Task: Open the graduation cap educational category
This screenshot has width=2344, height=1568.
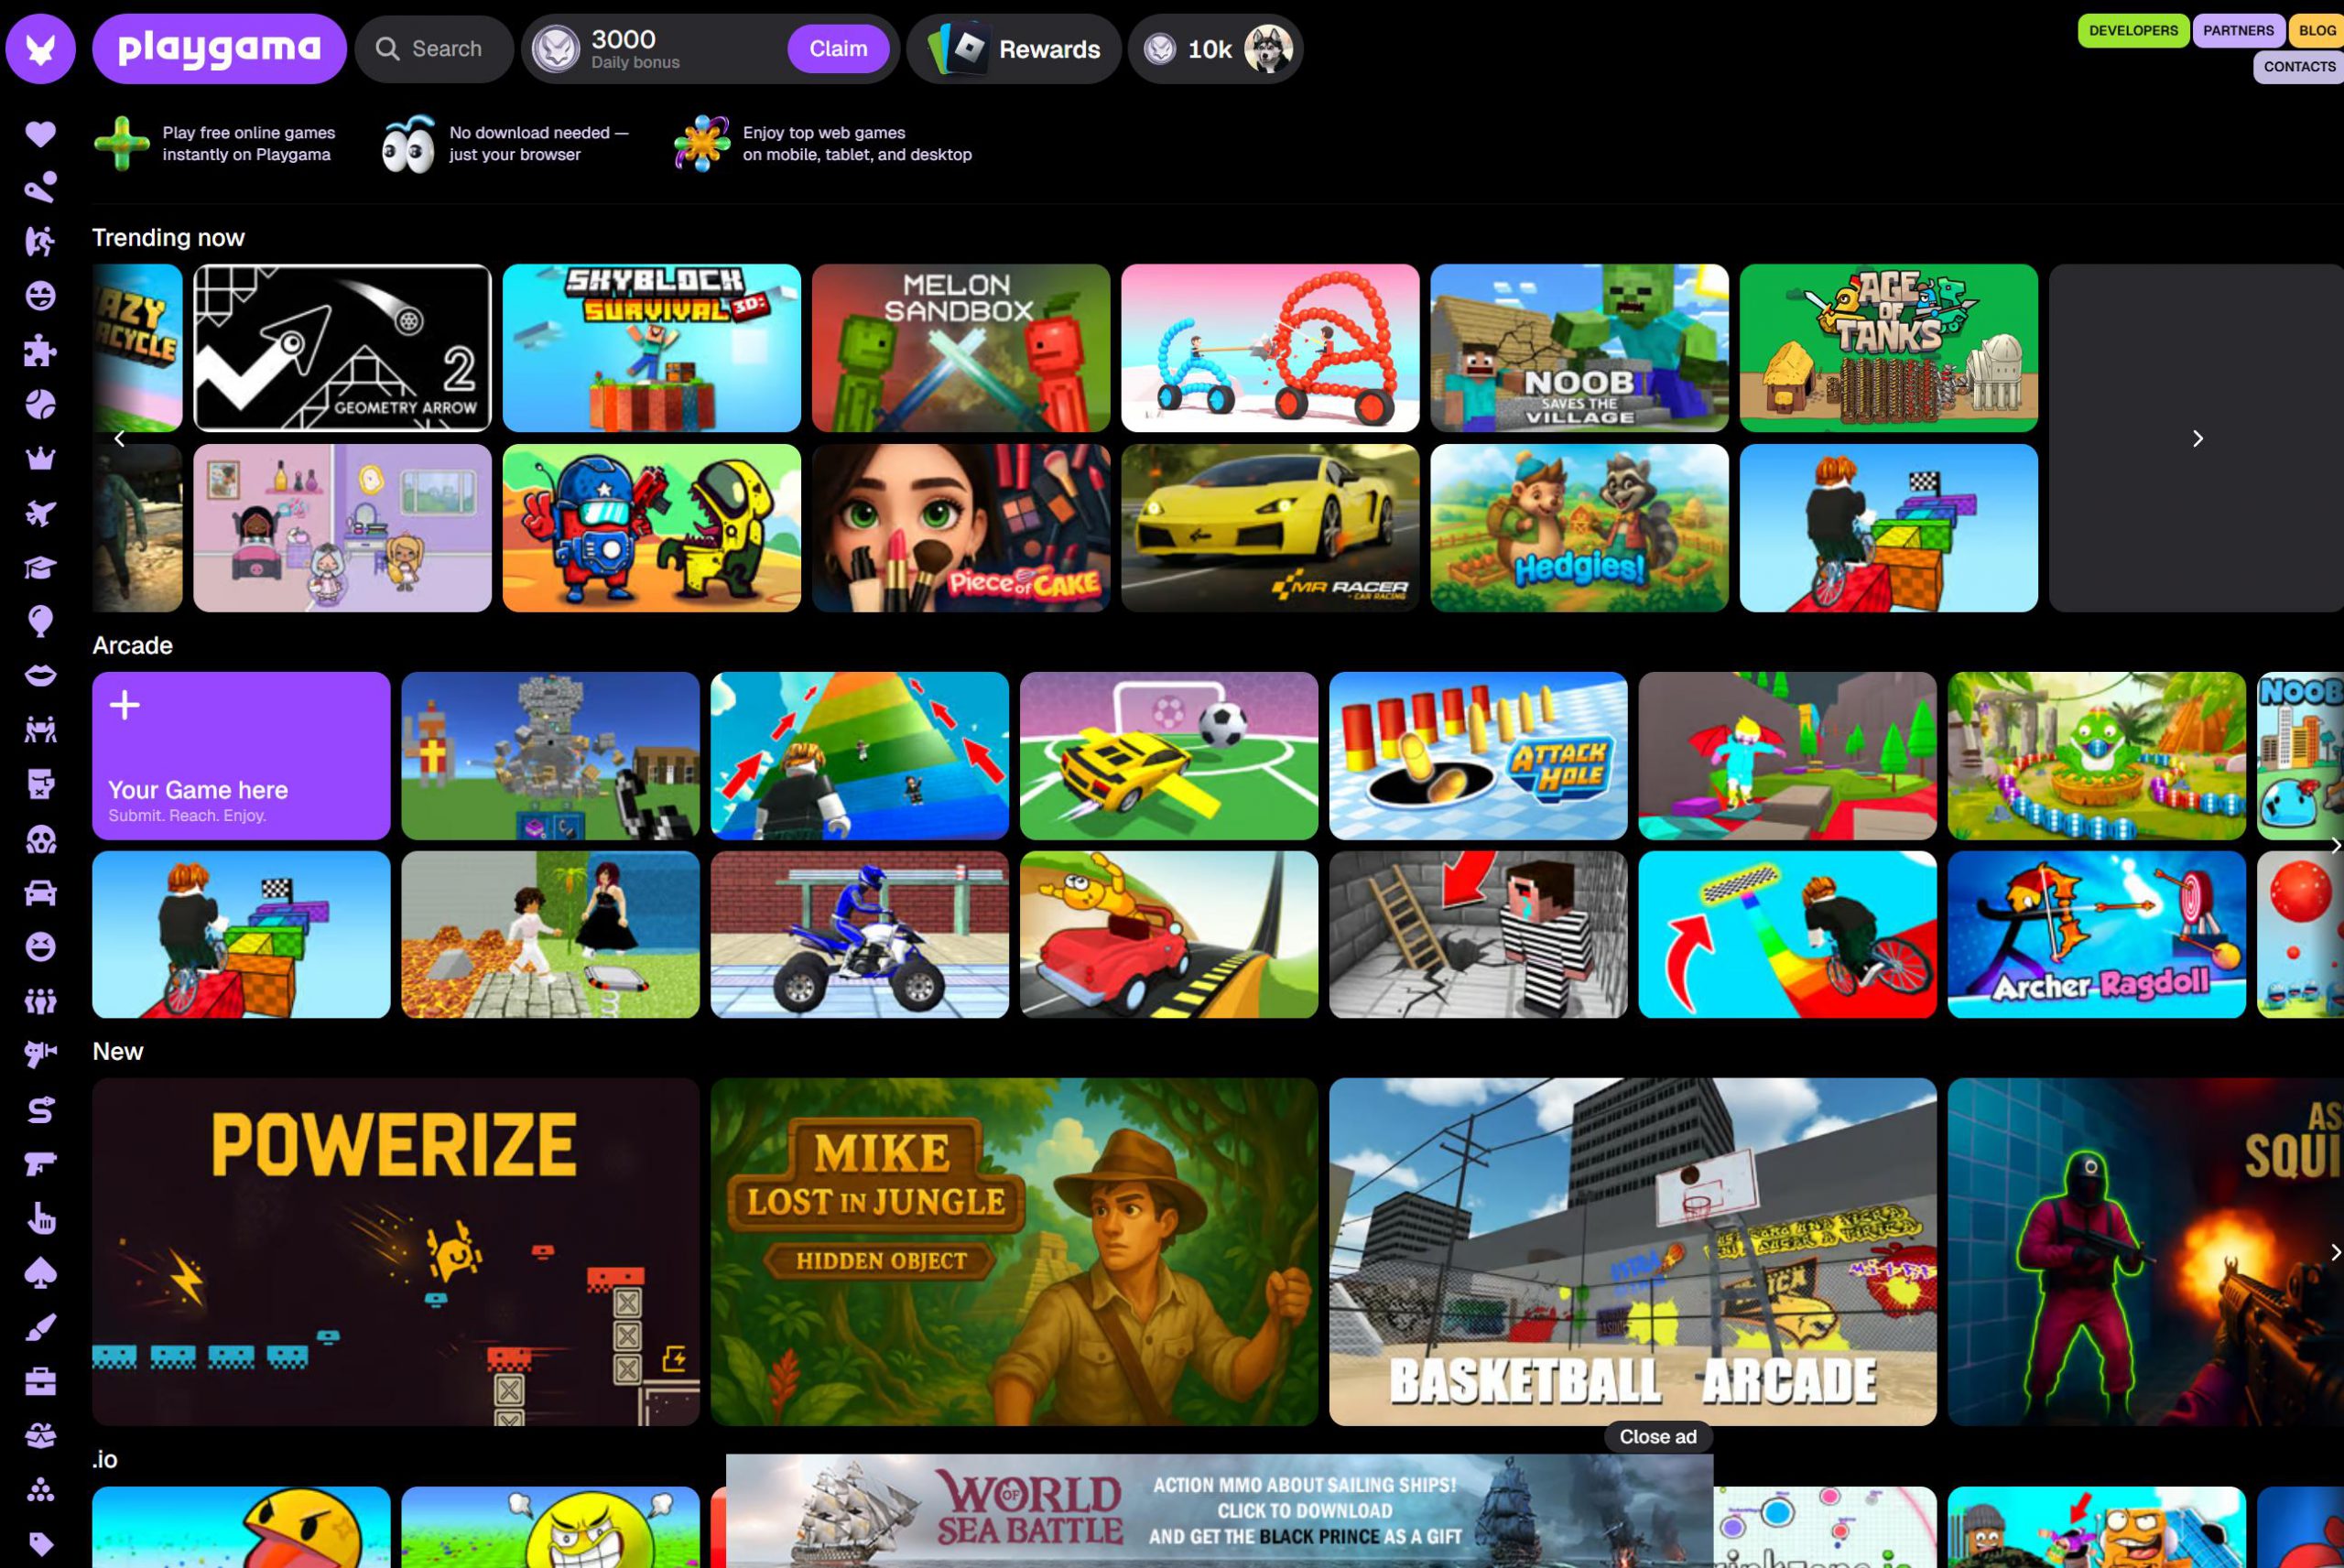Action: pyautogui.click(x=40, y=567)
